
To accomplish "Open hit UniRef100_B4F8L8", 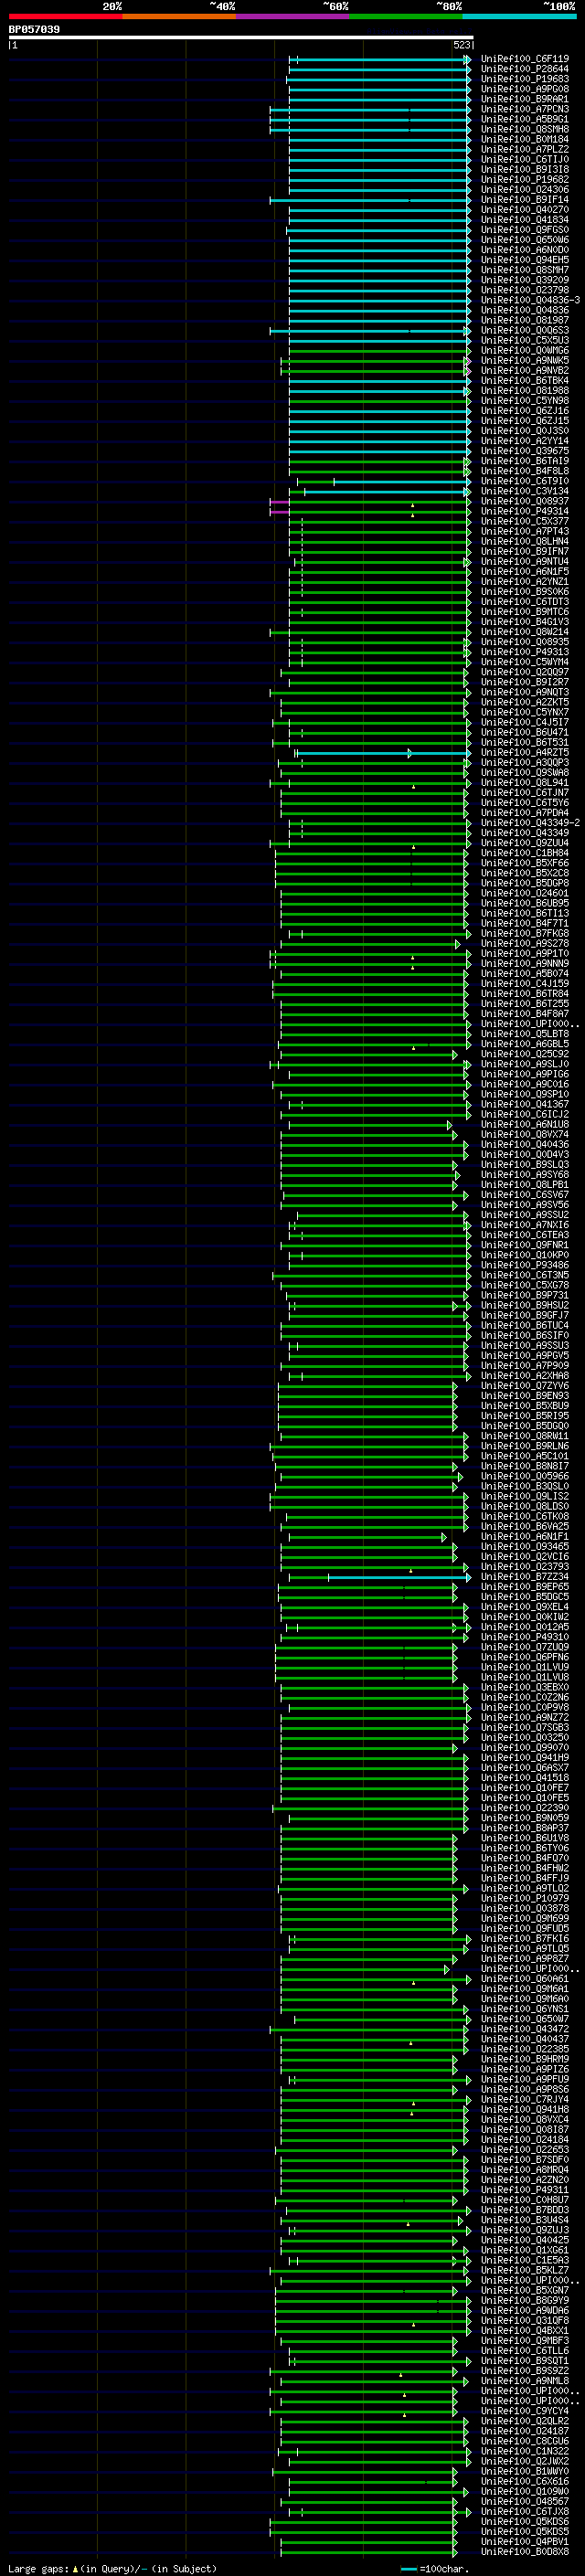I will 524,471.
